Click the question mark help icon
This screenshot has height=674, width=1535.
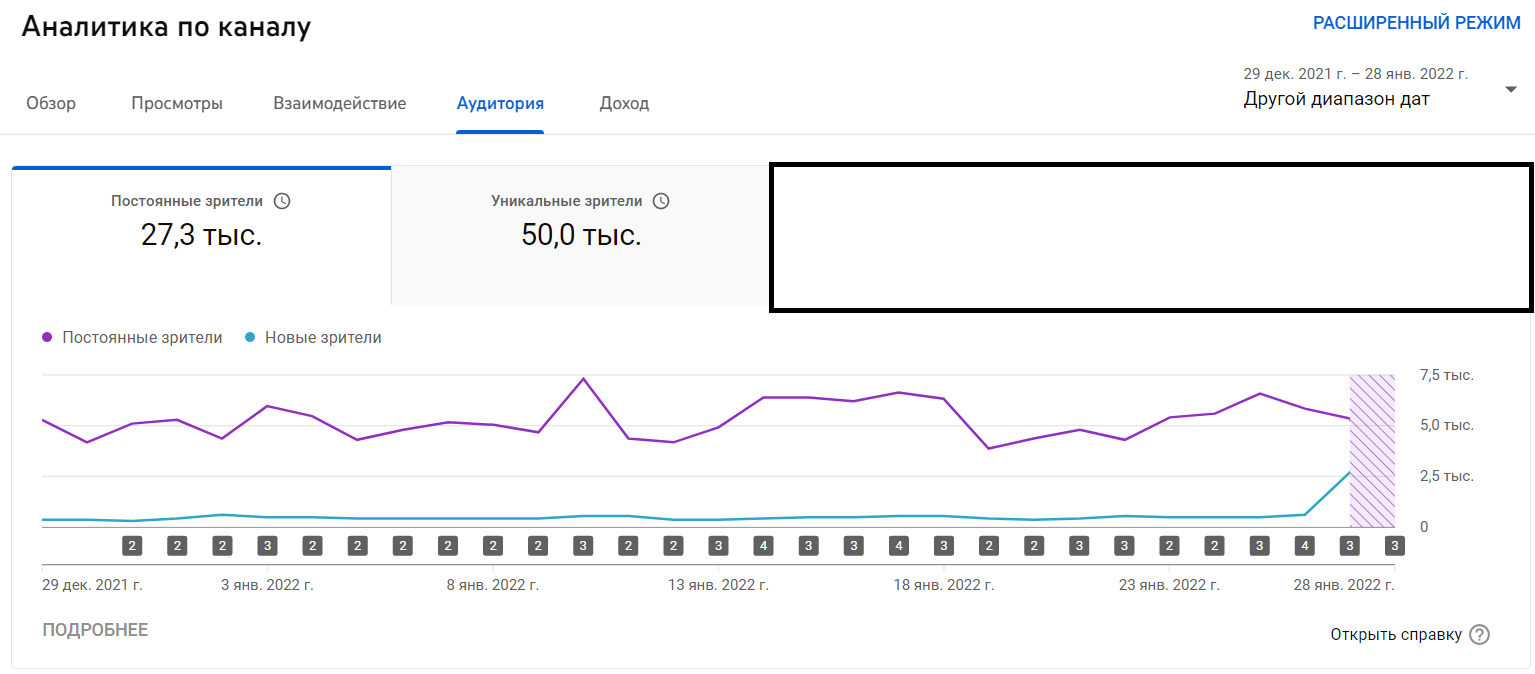click(x=1480, y=635)
